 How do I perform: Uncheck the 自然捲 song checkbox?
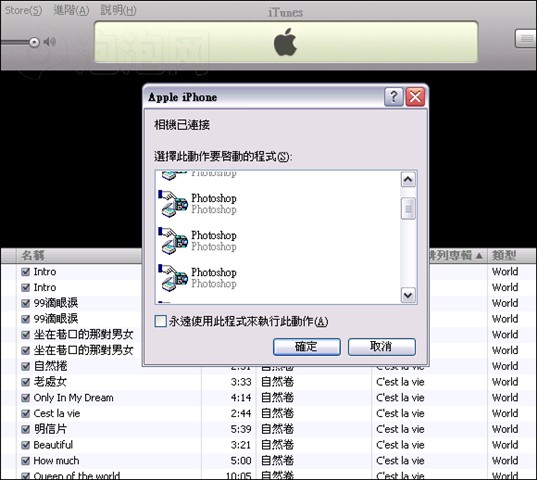(x=25, y=366)
